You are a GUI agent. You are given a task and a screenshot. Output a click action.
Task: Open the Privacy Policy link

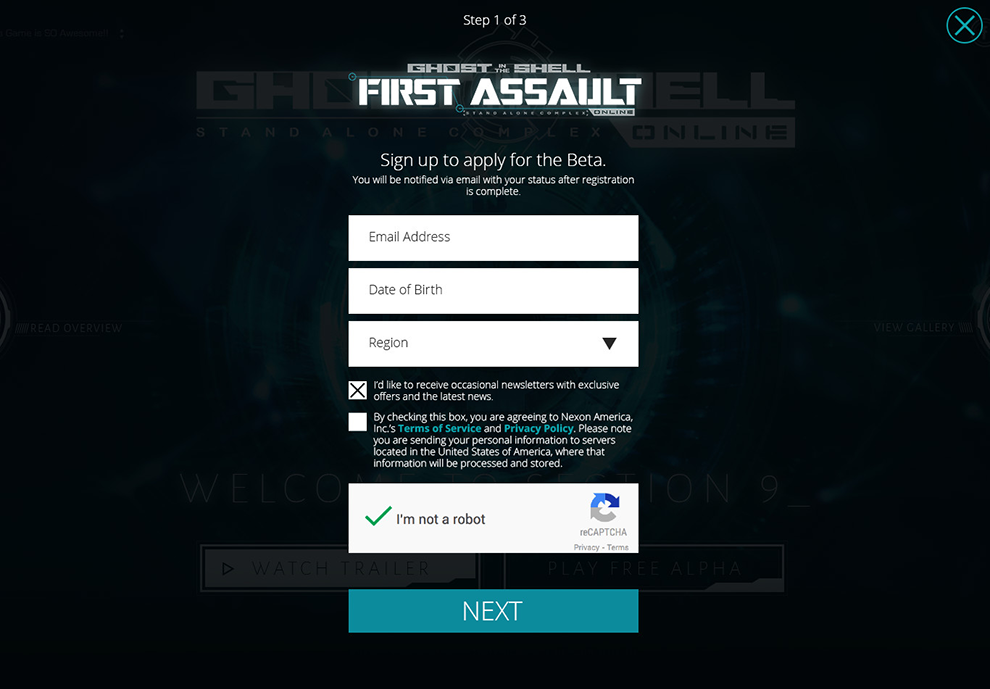[x=539, y=428]
